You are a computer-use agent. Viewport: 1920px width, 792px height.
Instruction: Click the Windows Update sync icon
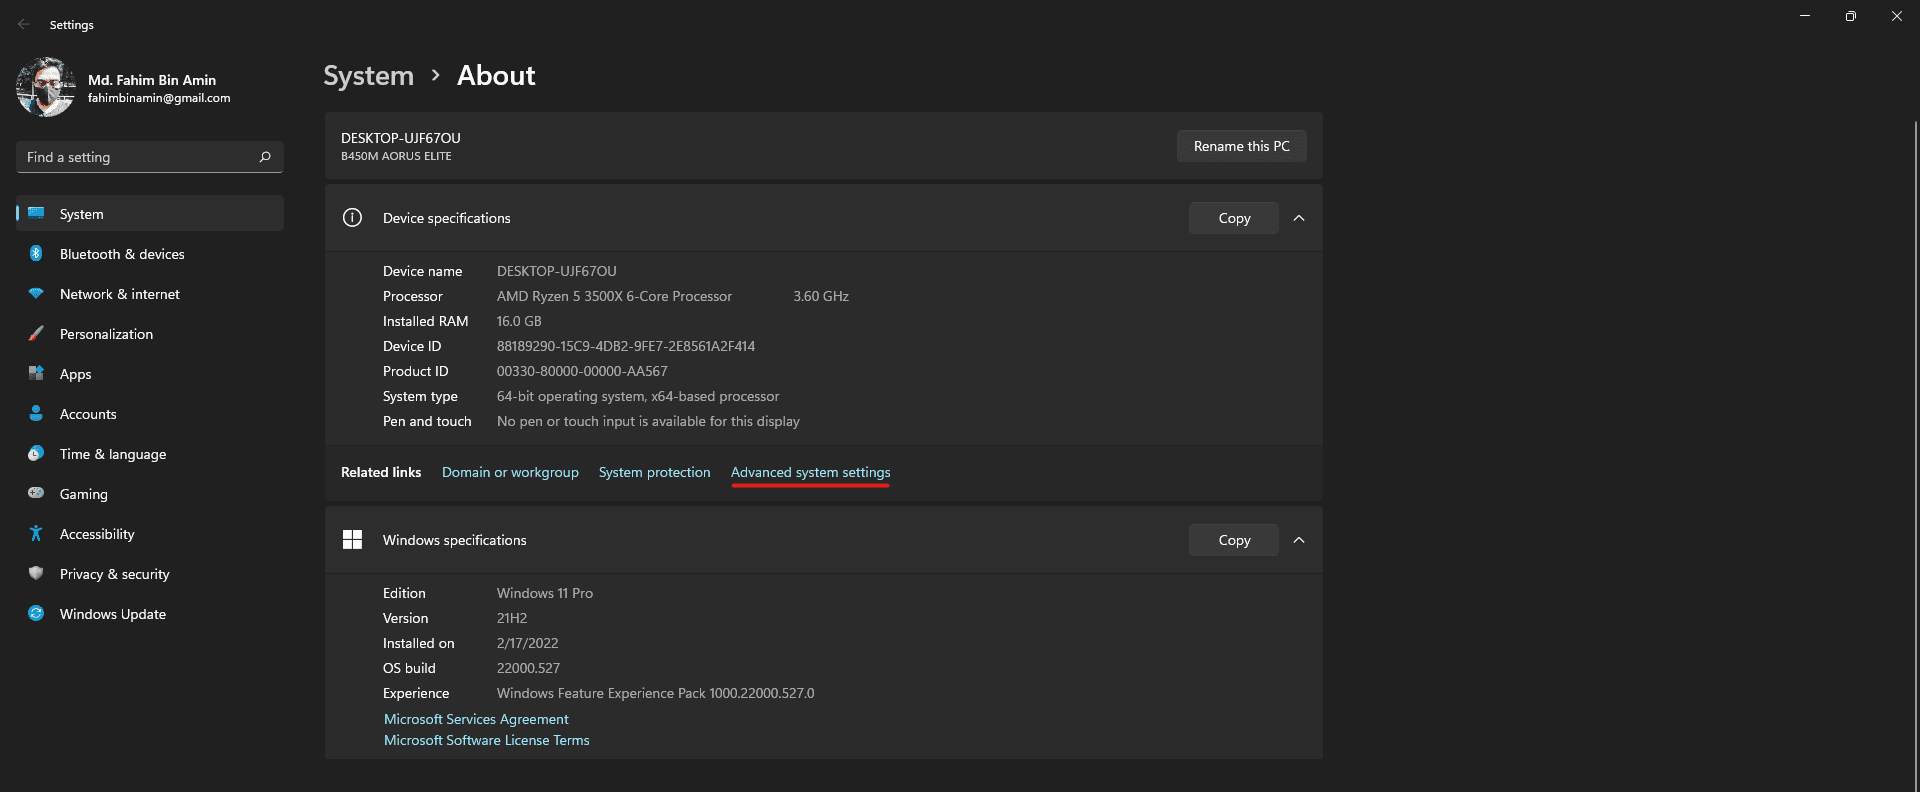(x=36, y=613)
